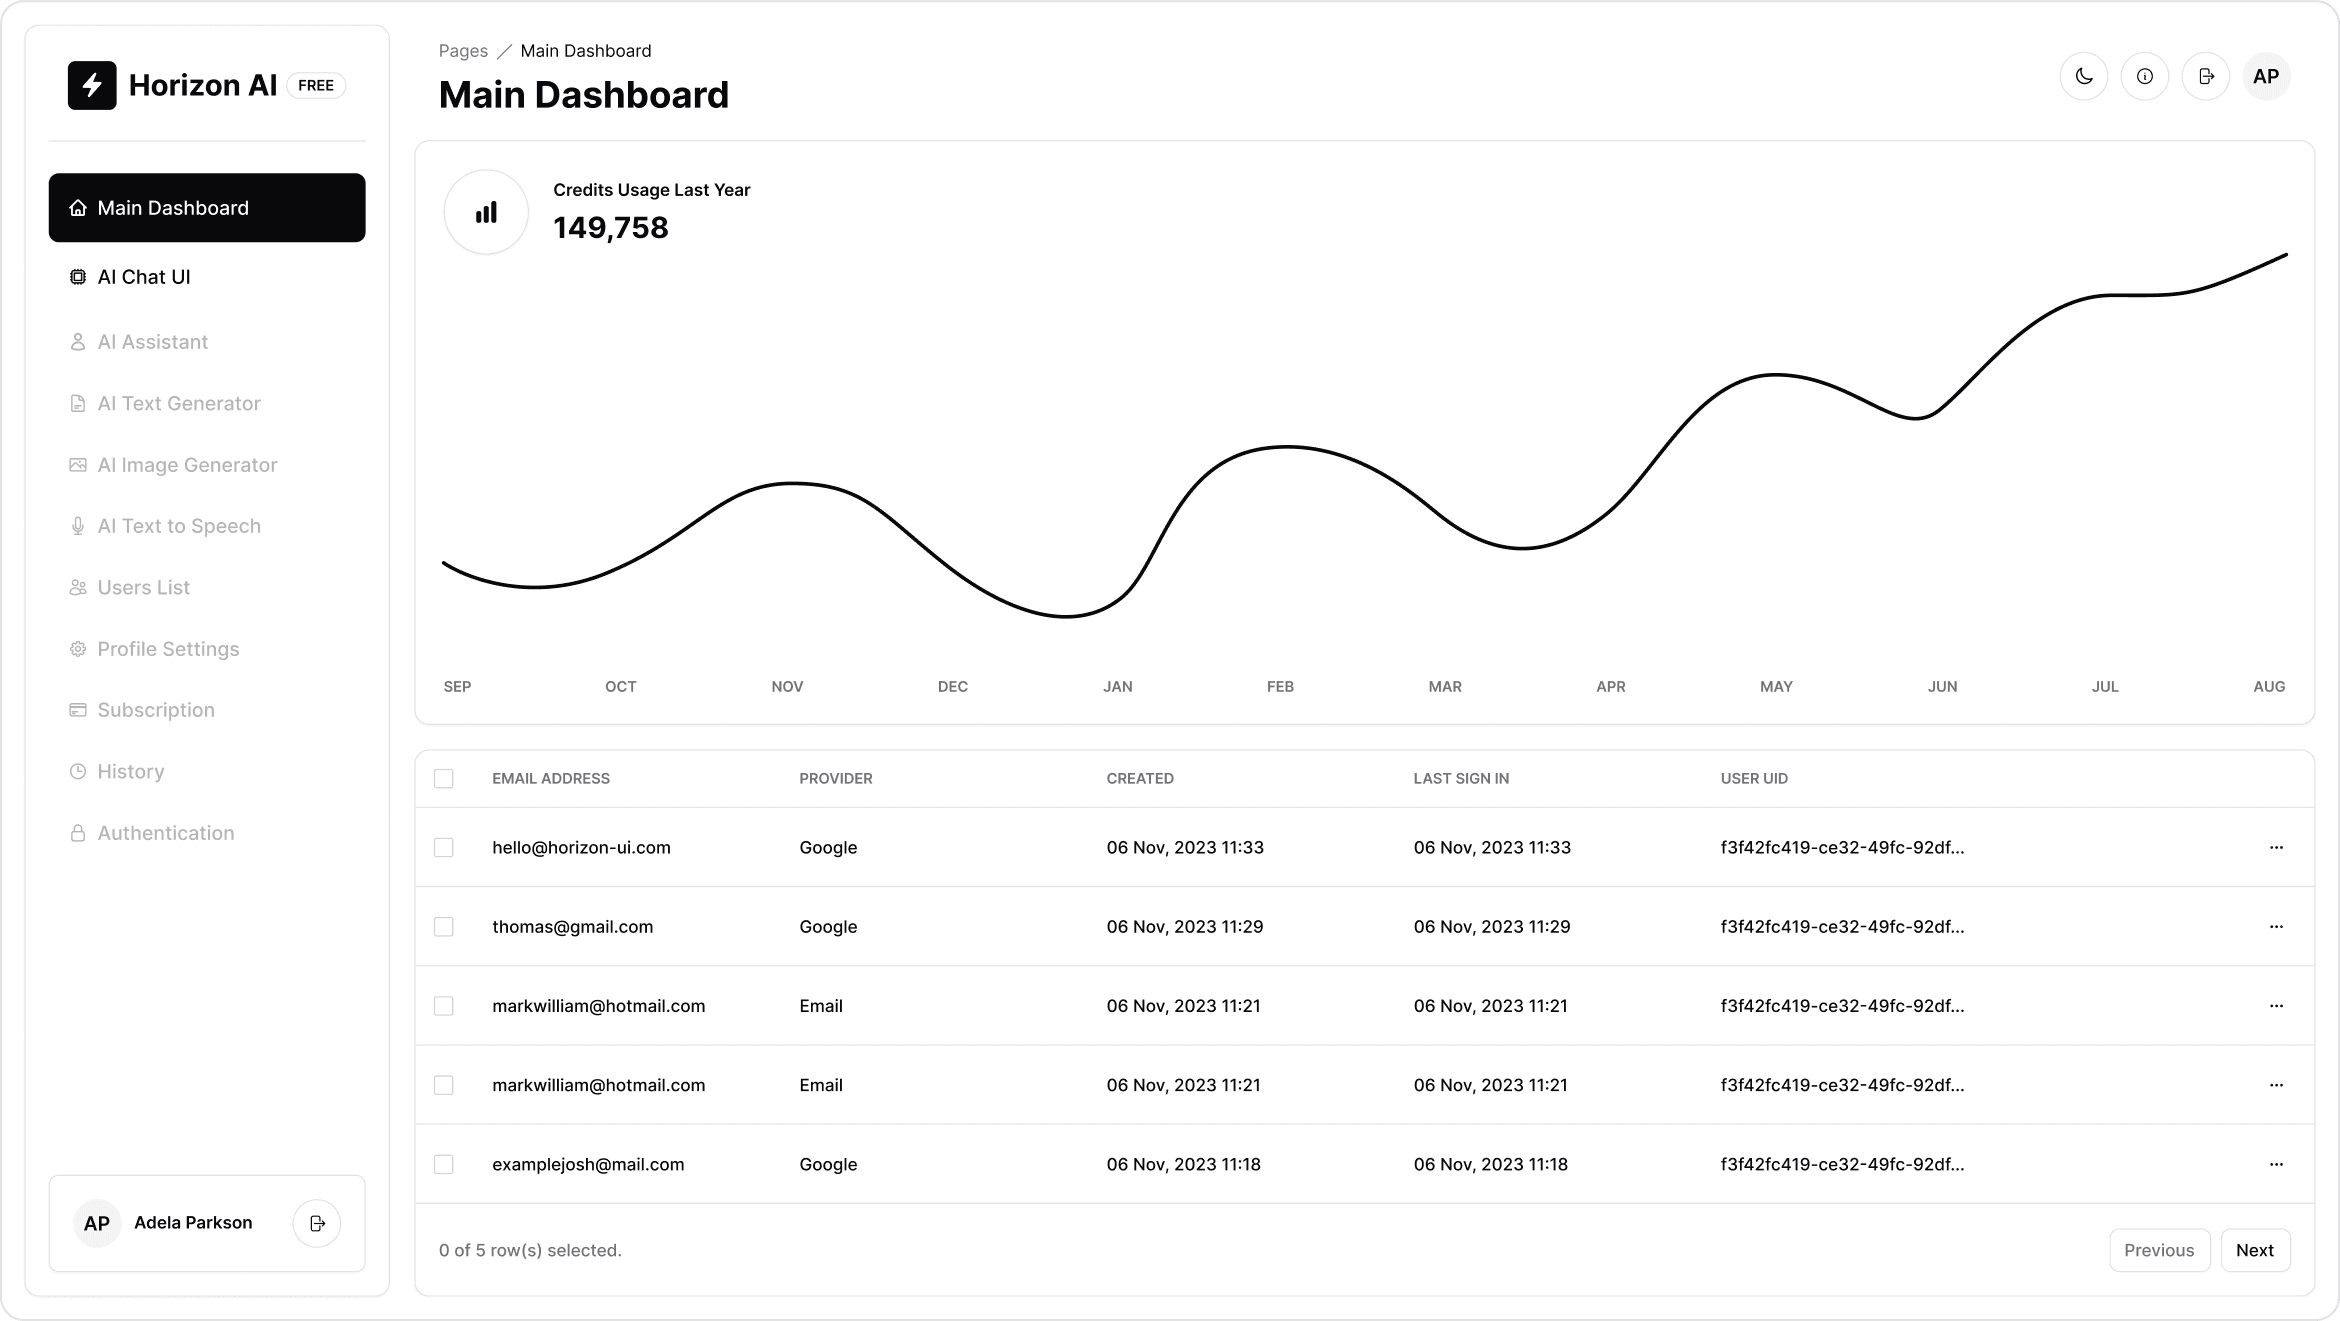The width and height of the screenshot is (2340, 1321).
Task: Toggle dark mode moon icon
Action: (2084, 77)
